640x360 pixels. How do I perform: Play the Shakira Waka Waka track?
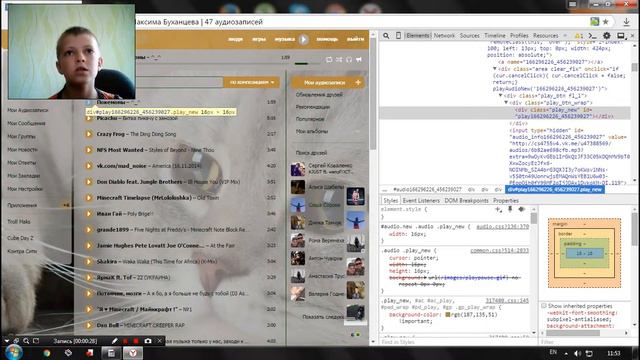click(89, 261)
